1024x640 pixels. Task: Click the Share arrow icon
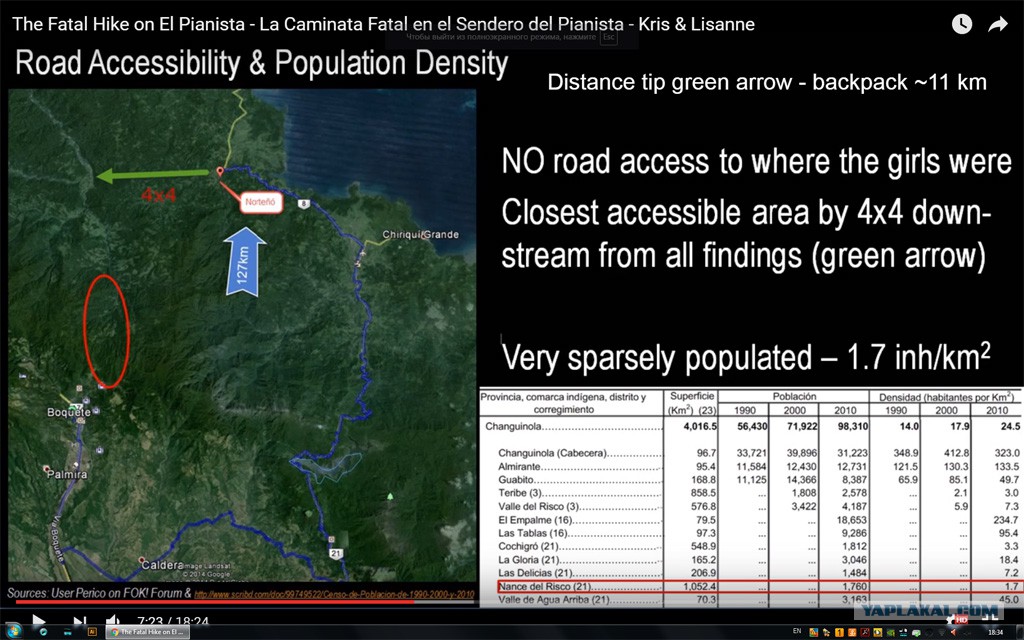(x=997, y=25)
